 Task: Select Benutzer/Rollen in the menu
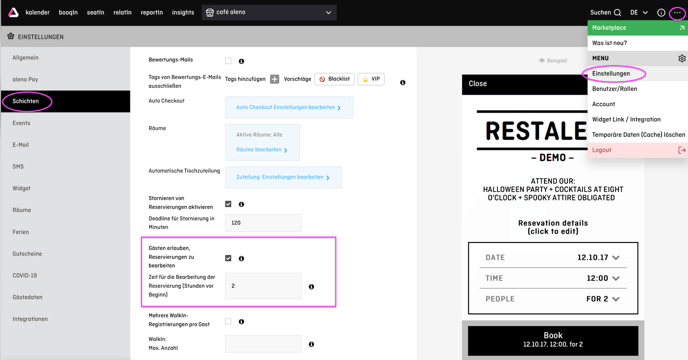click(638, 89)
